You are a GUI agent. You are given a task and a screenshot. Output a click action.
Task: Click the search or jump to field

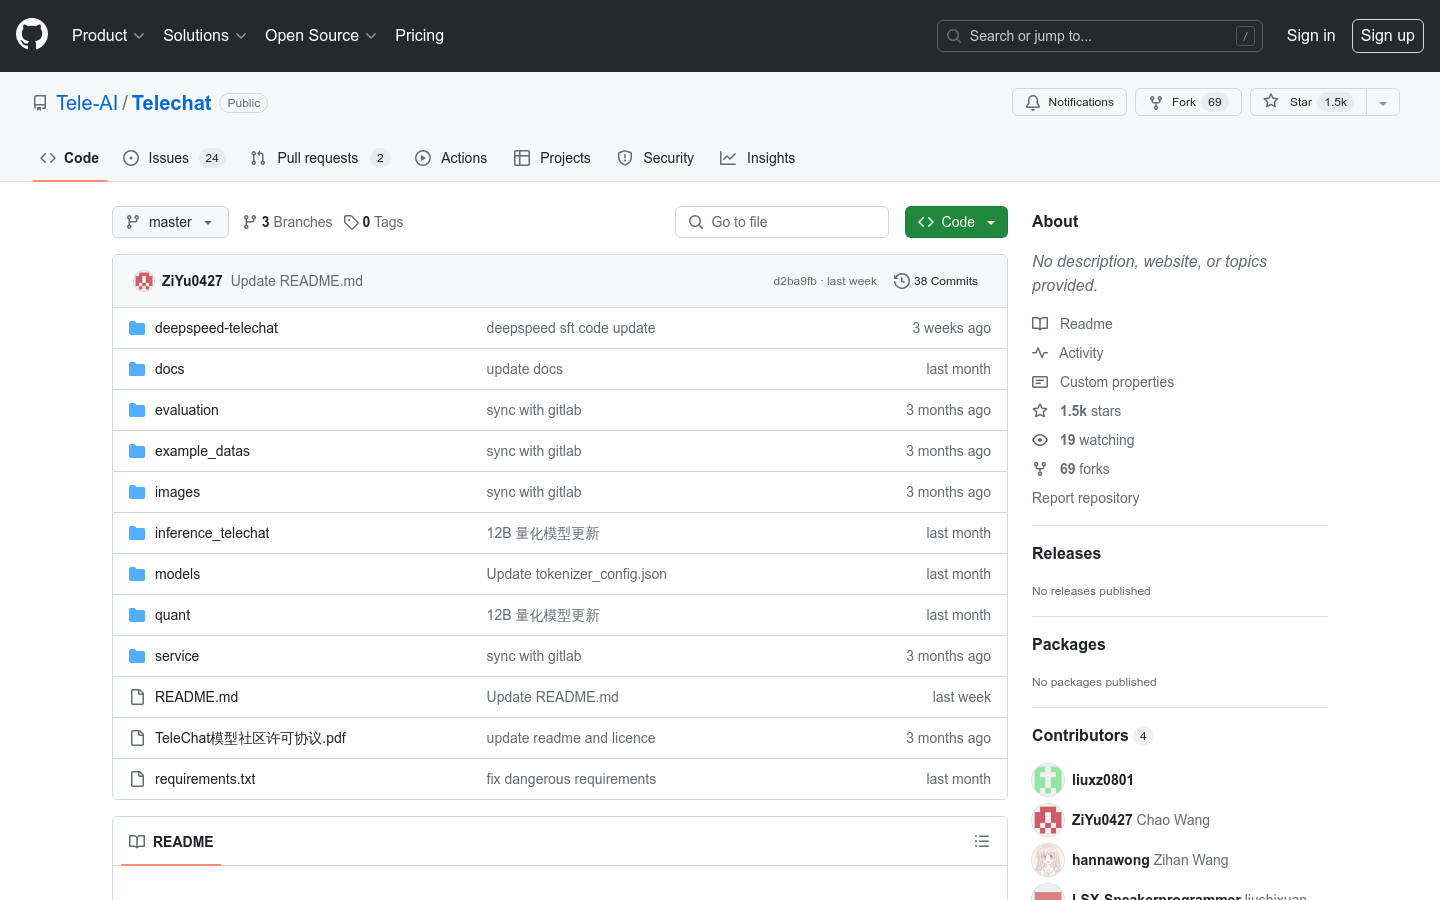1100,36
